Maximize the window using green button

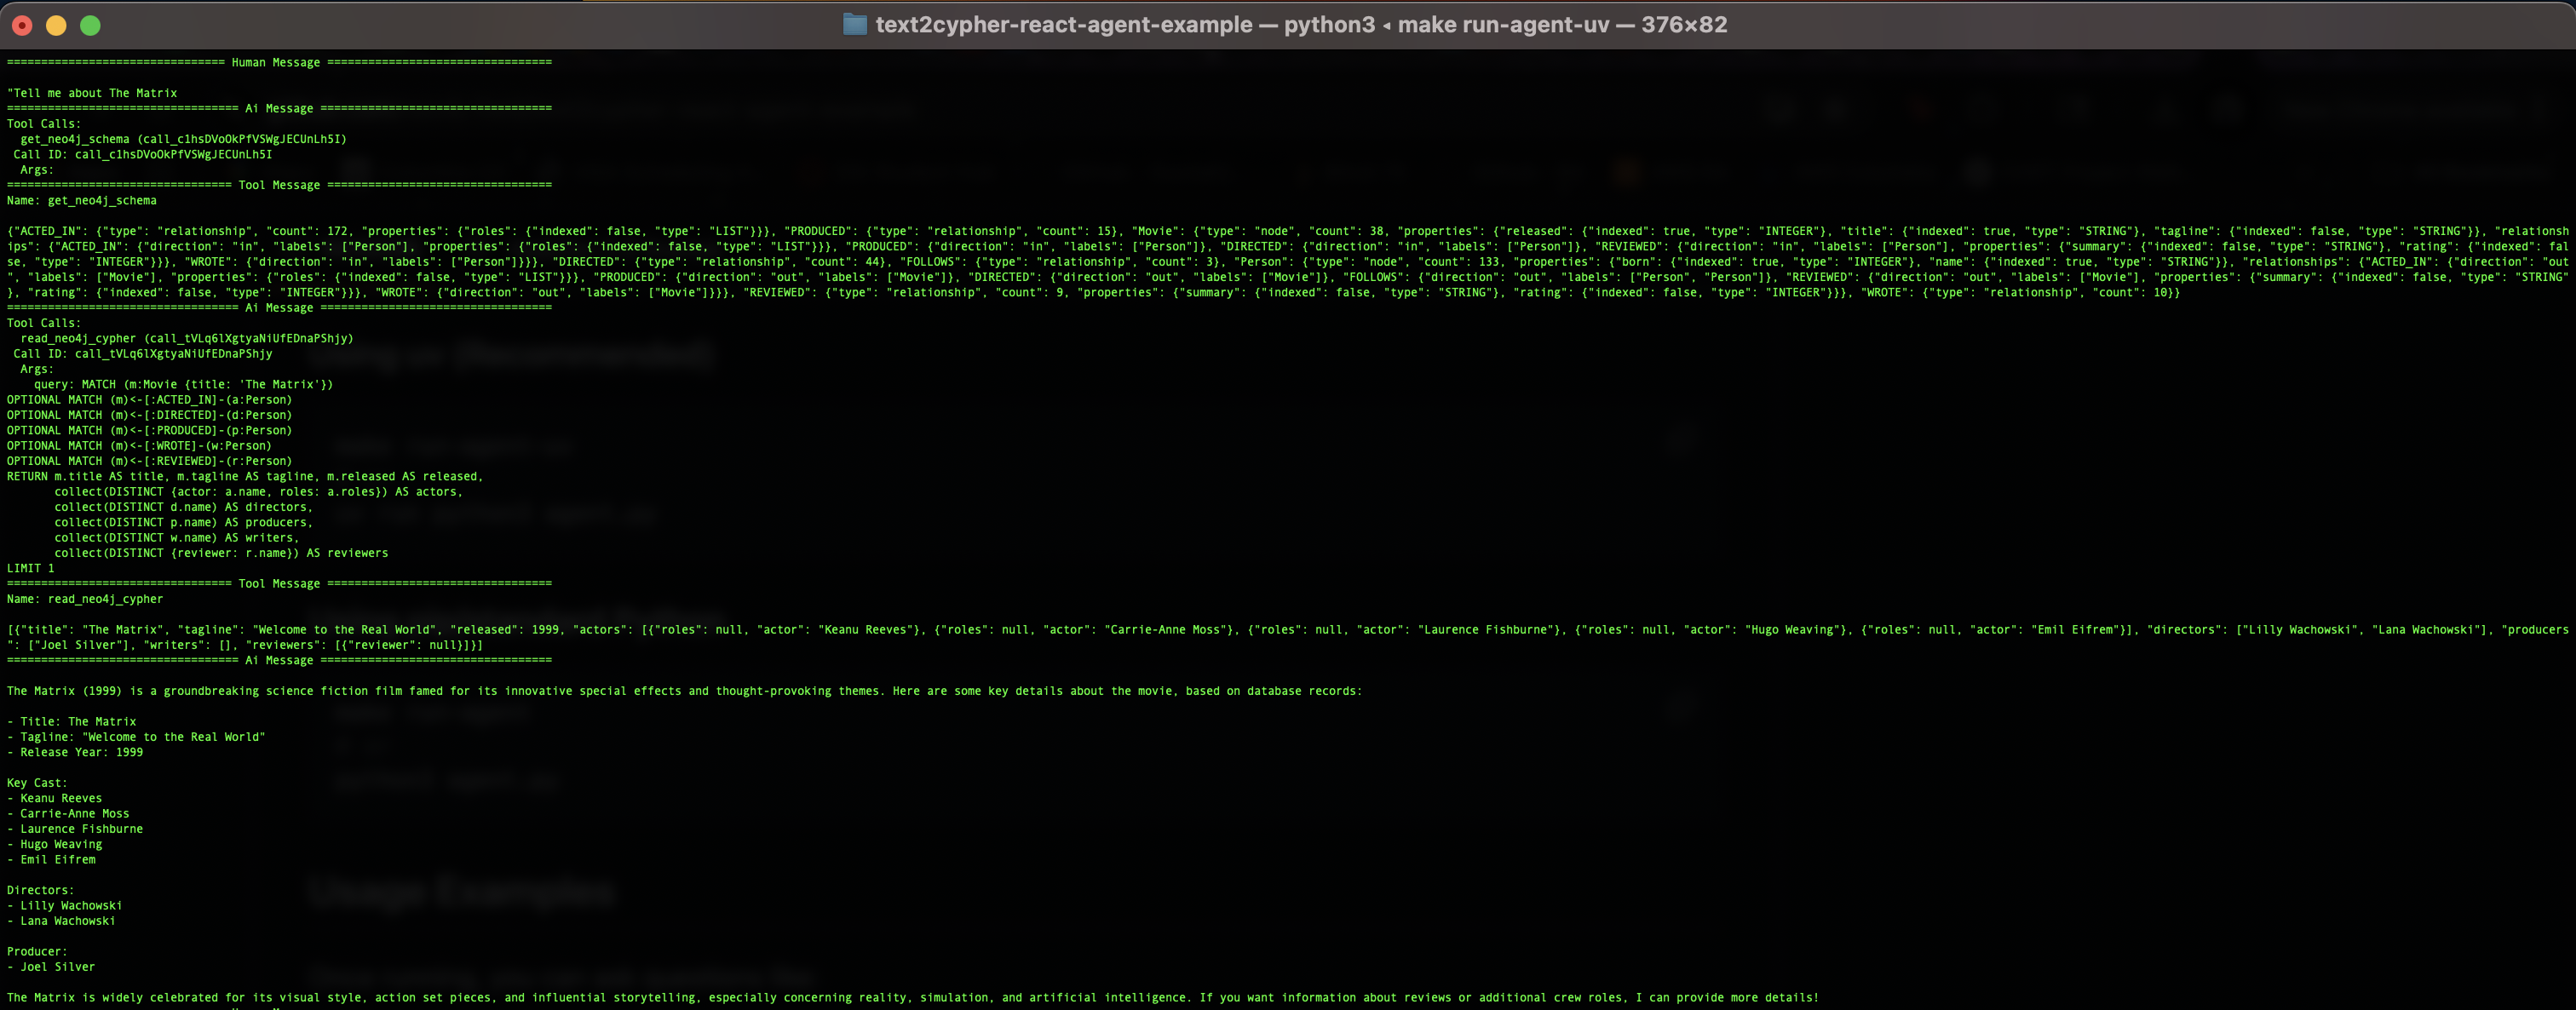90,26
